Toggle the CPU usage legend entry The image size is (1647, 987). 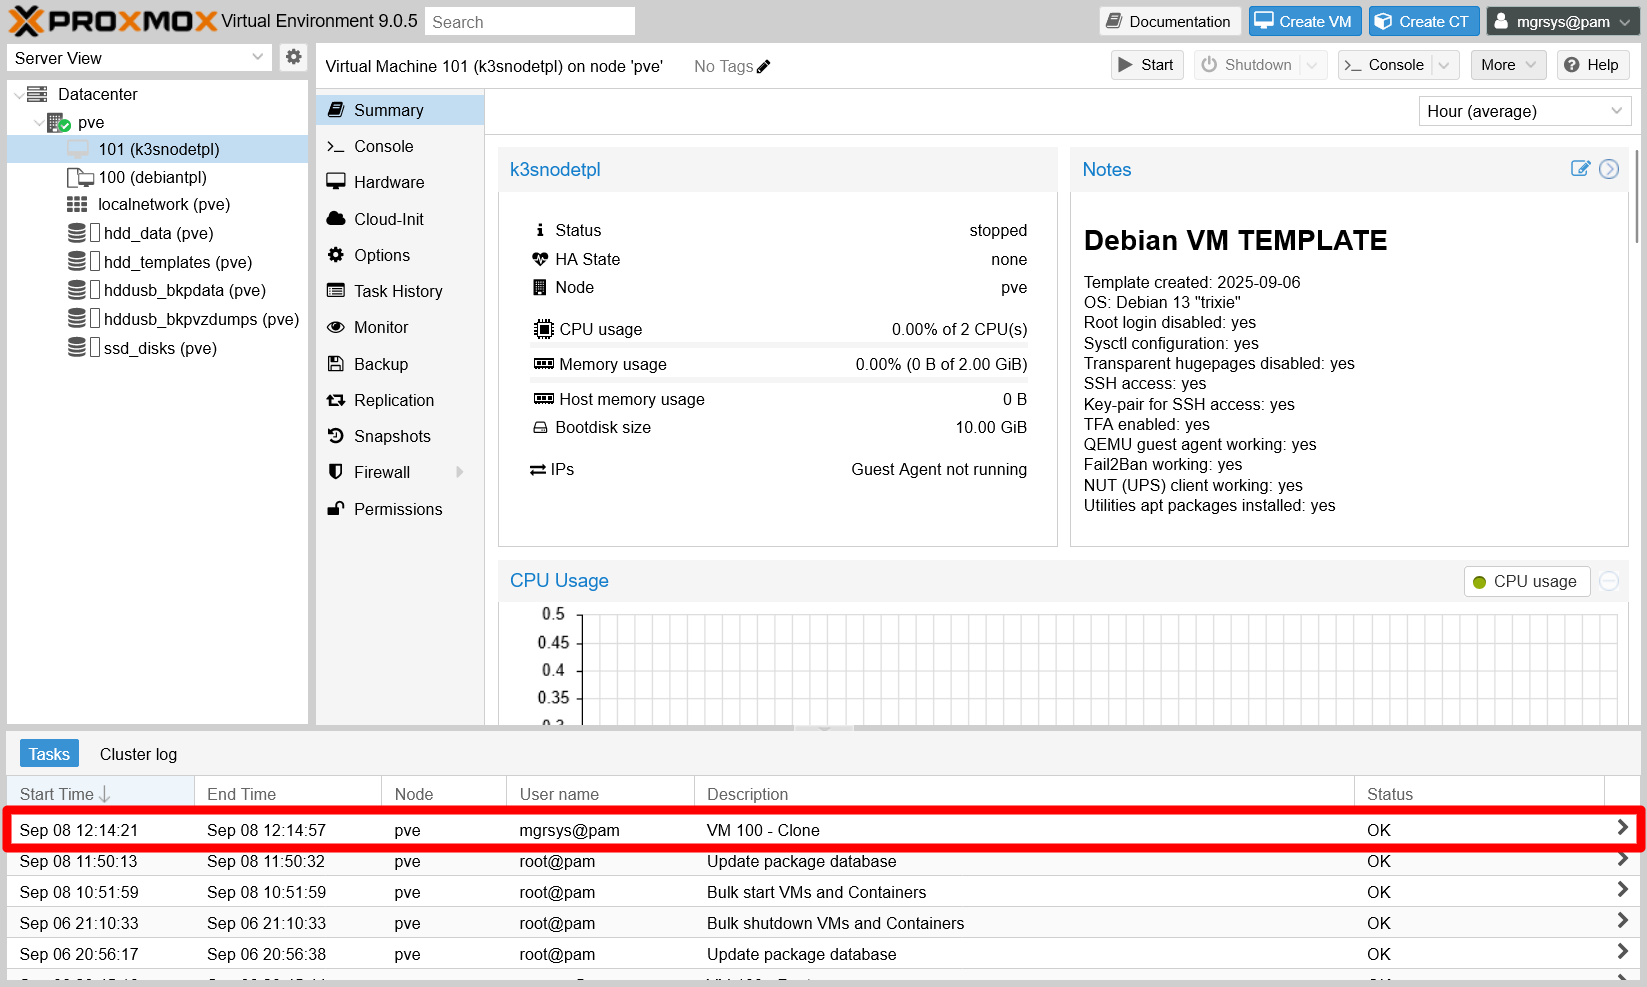point(1526,581)
